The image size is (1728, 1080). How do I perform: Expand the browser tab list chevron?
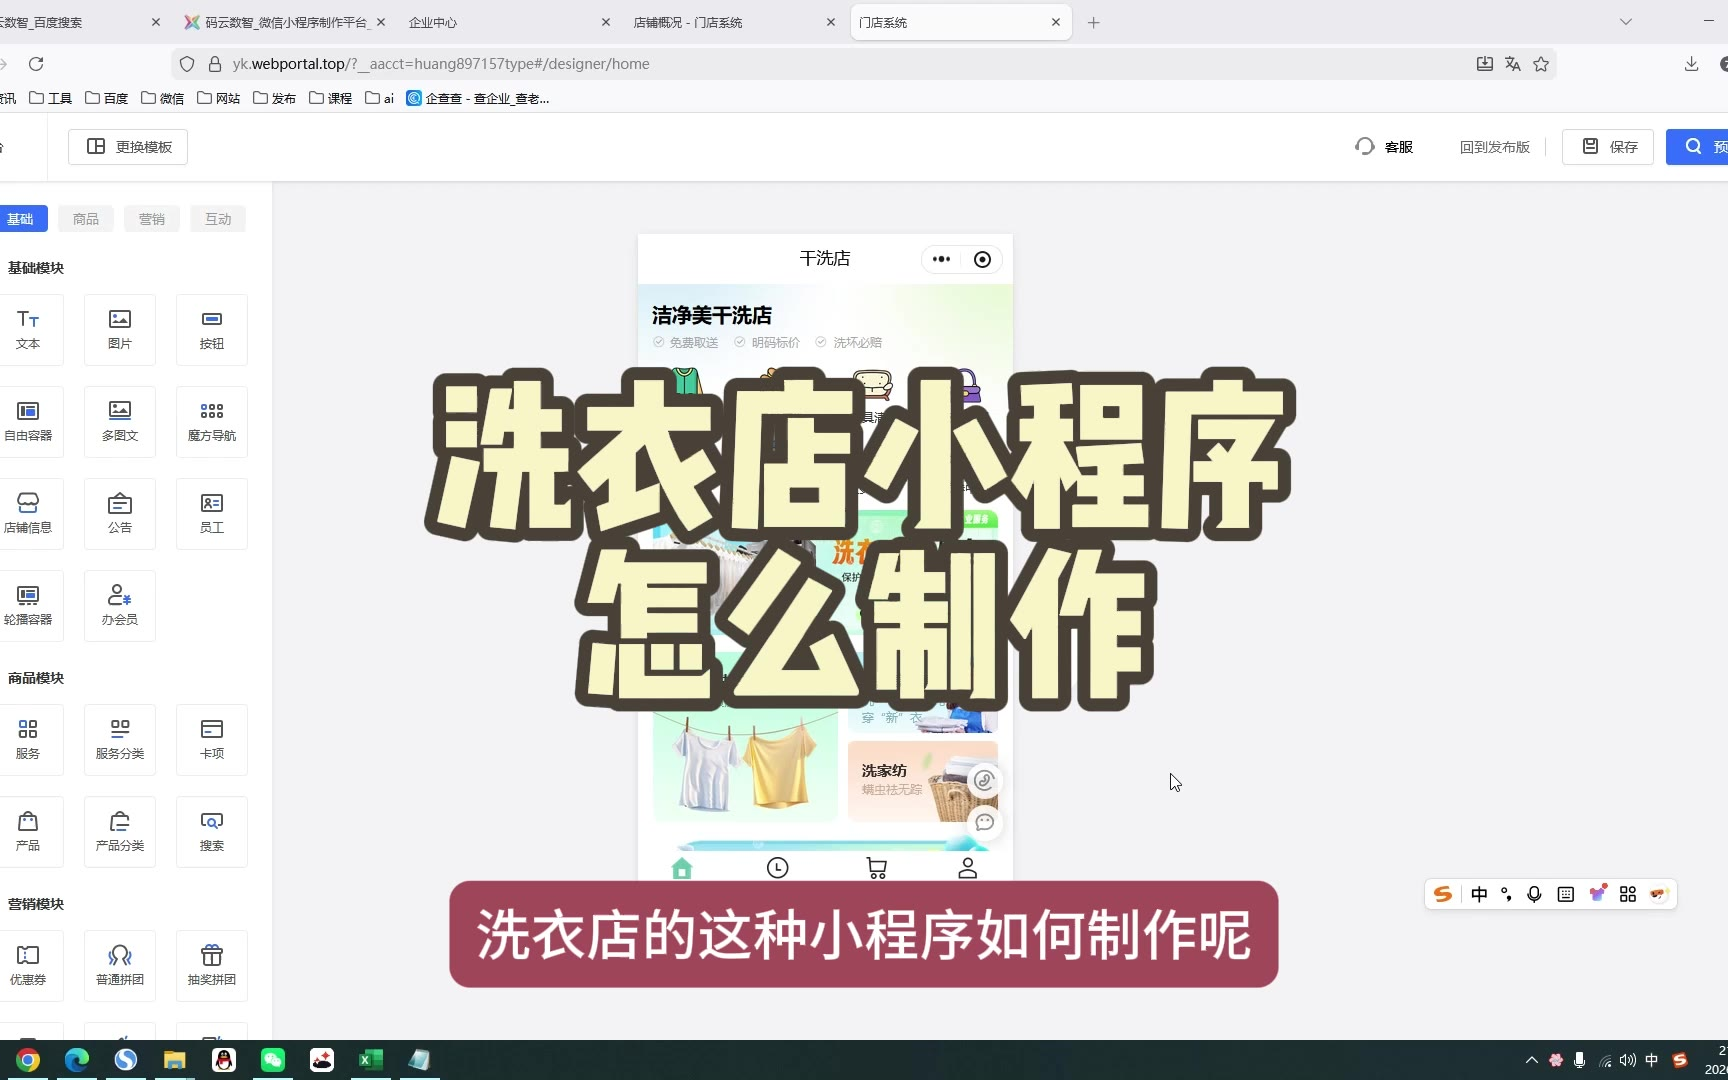point(1626,22)
